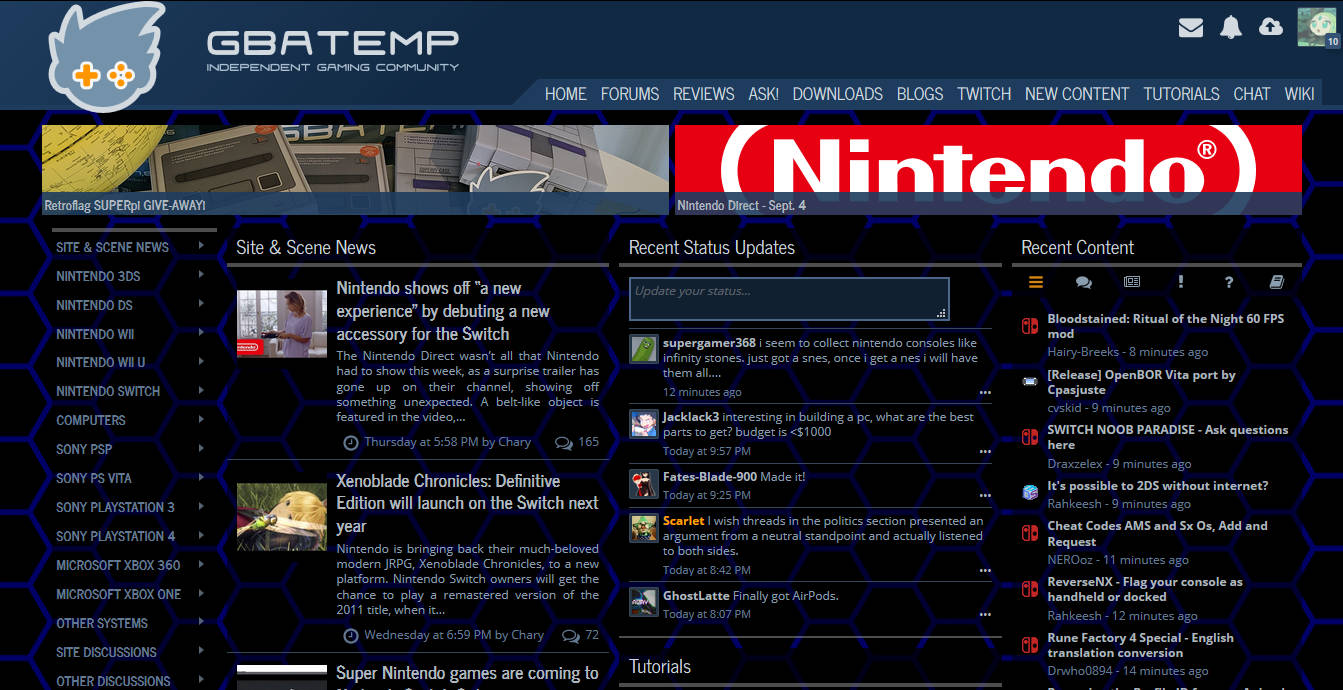Show questions via the question mark icon
The image size is (1343, 690).
click(x=1229, y=283)
